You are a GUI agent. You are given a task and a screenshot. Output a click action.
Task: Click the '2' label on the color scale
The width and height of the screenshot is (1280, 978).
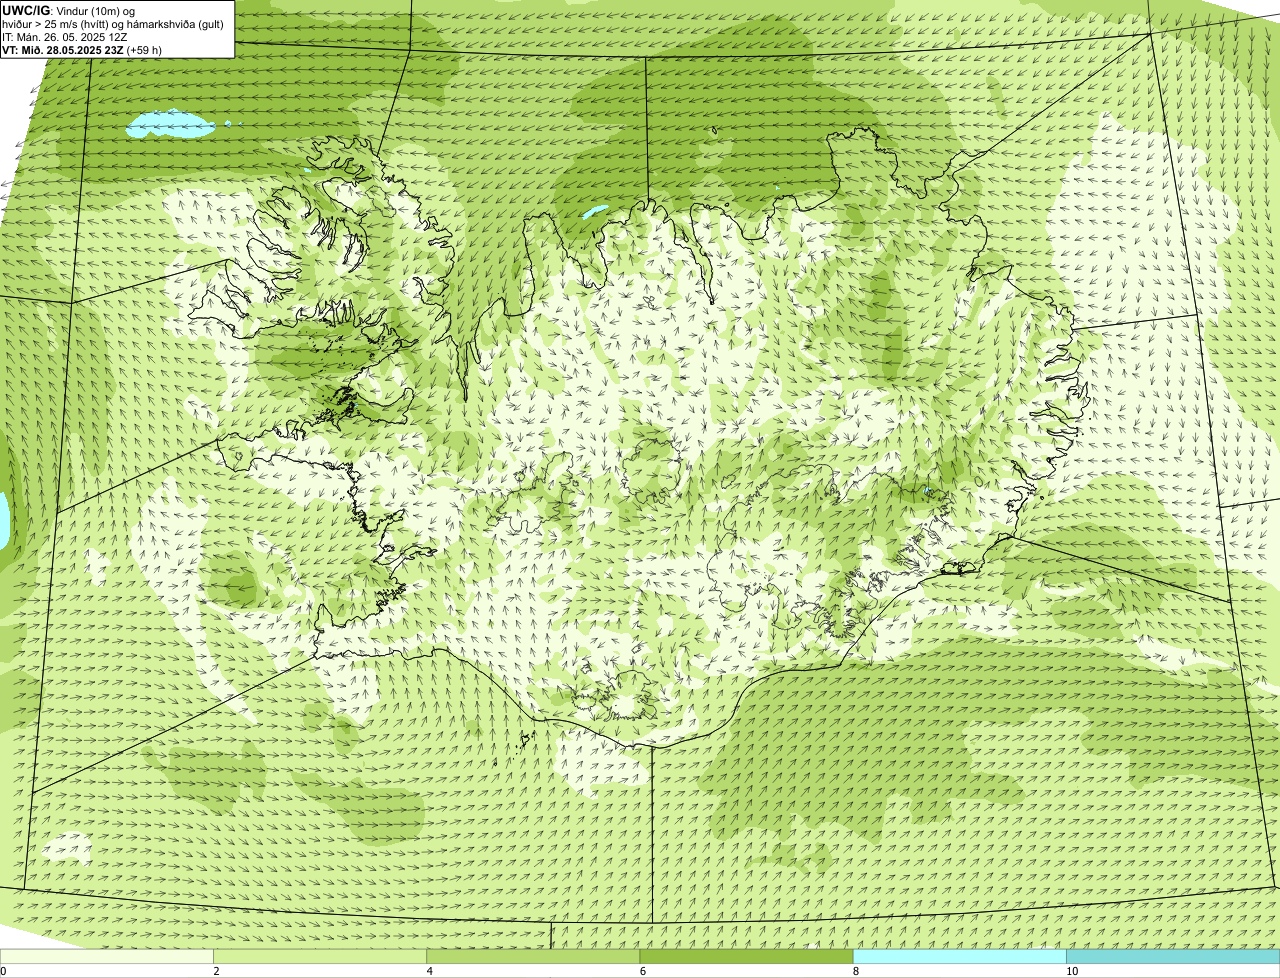pyautogui.click(x=216, y=971)
